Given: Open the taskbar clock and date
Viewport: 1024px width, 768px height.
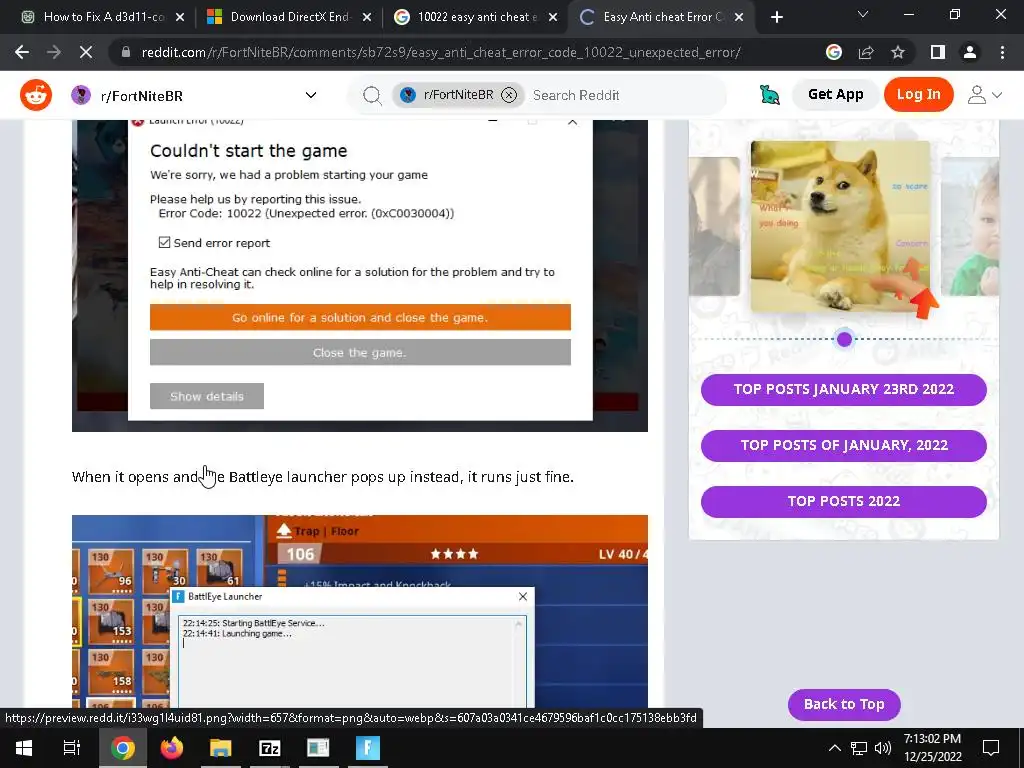Looking at the screenshot, I should (x=933, y=748).
